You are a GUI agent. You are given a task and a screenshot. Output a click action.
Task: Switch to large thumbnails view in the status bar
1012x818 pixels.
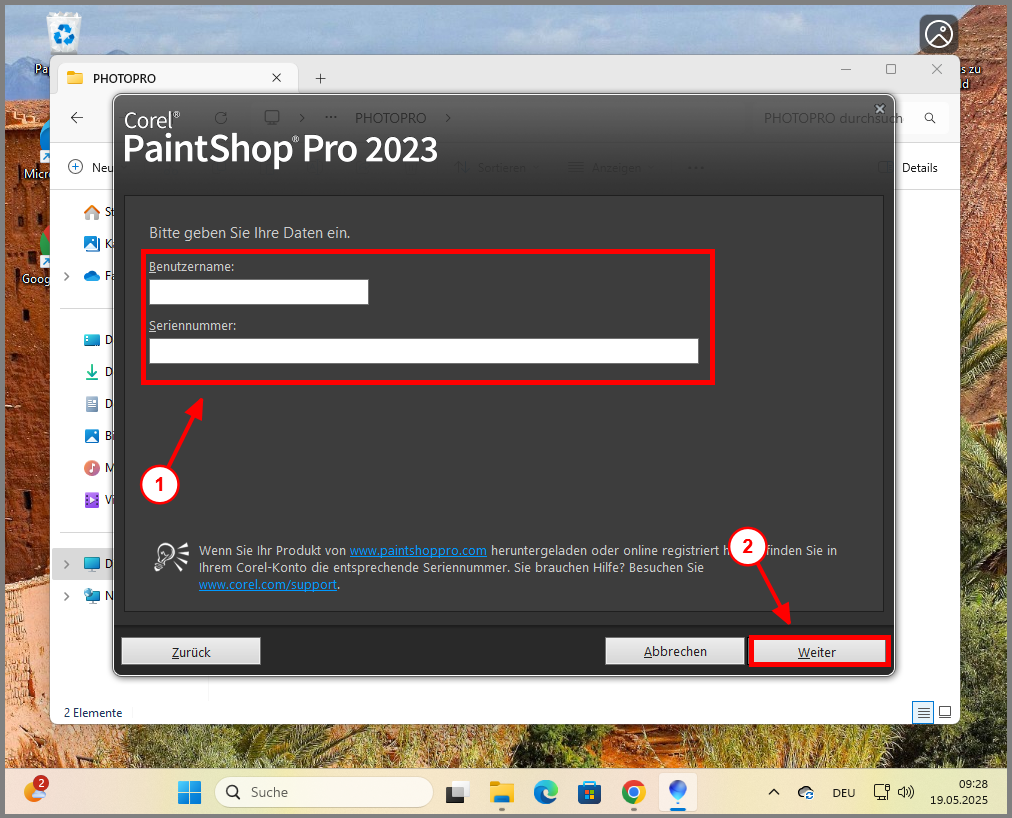(x=945, y=712)
